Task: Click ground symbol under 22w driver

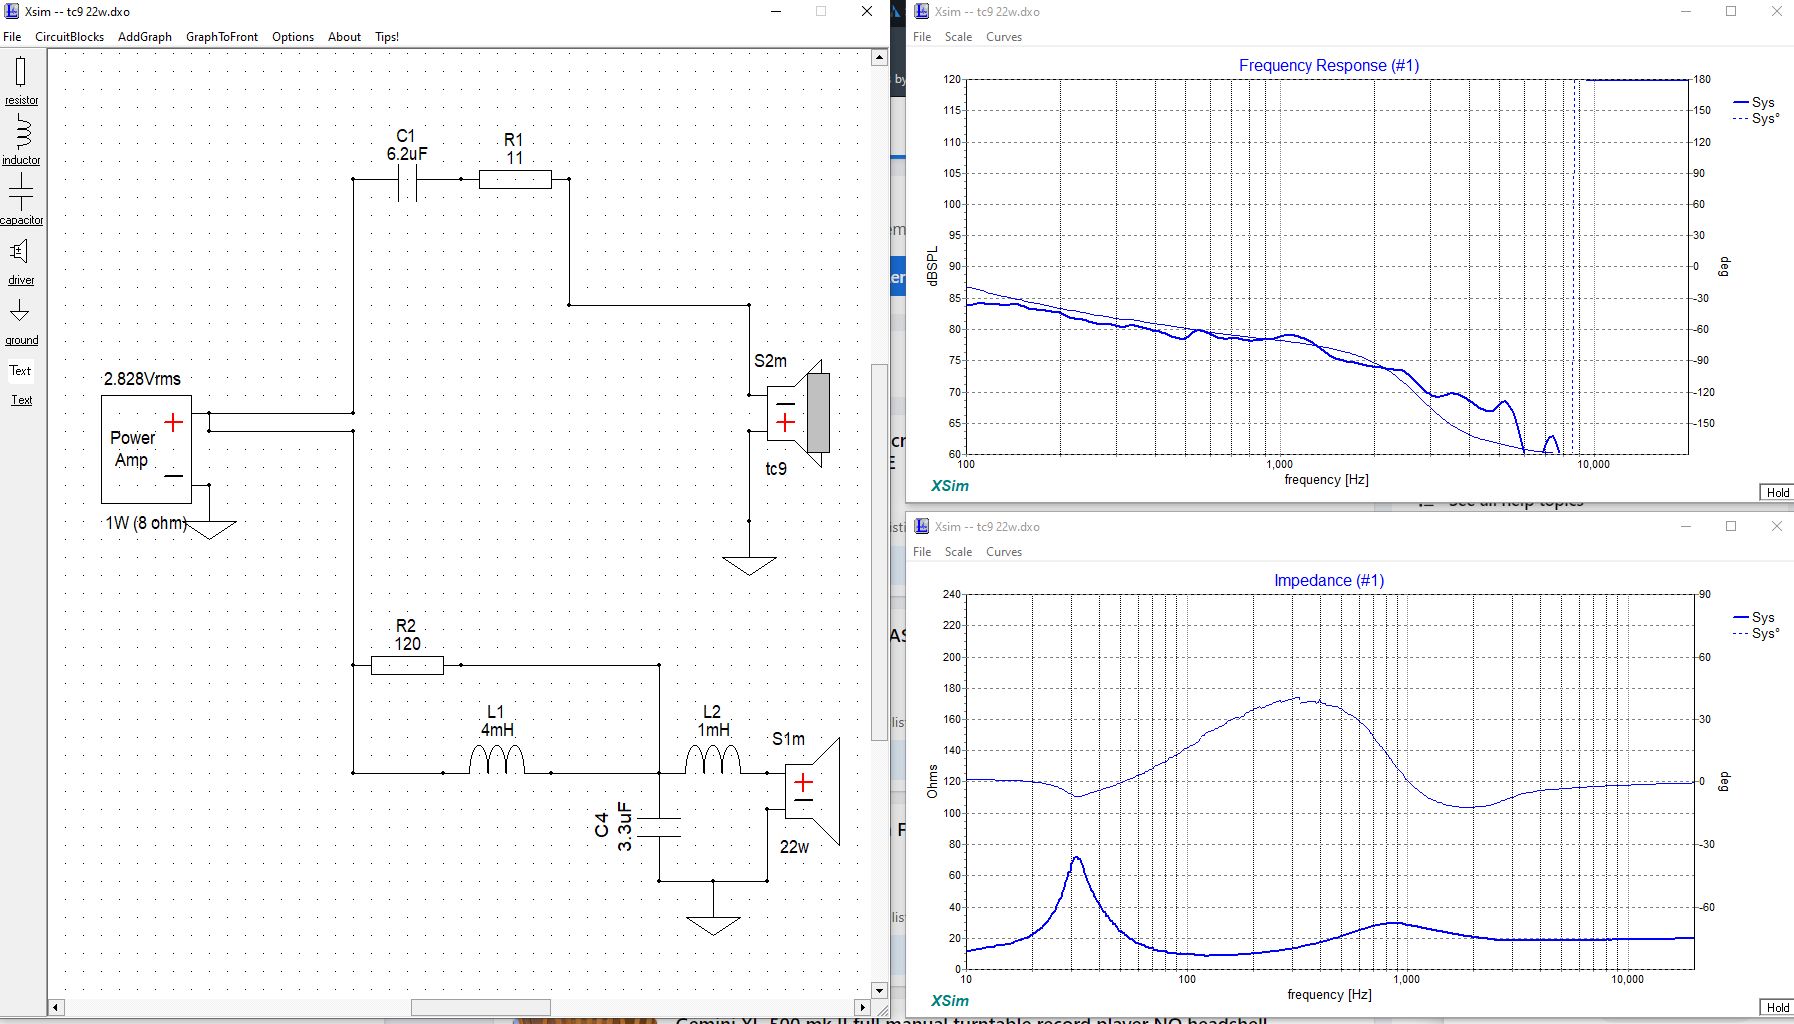Action: 713,925
